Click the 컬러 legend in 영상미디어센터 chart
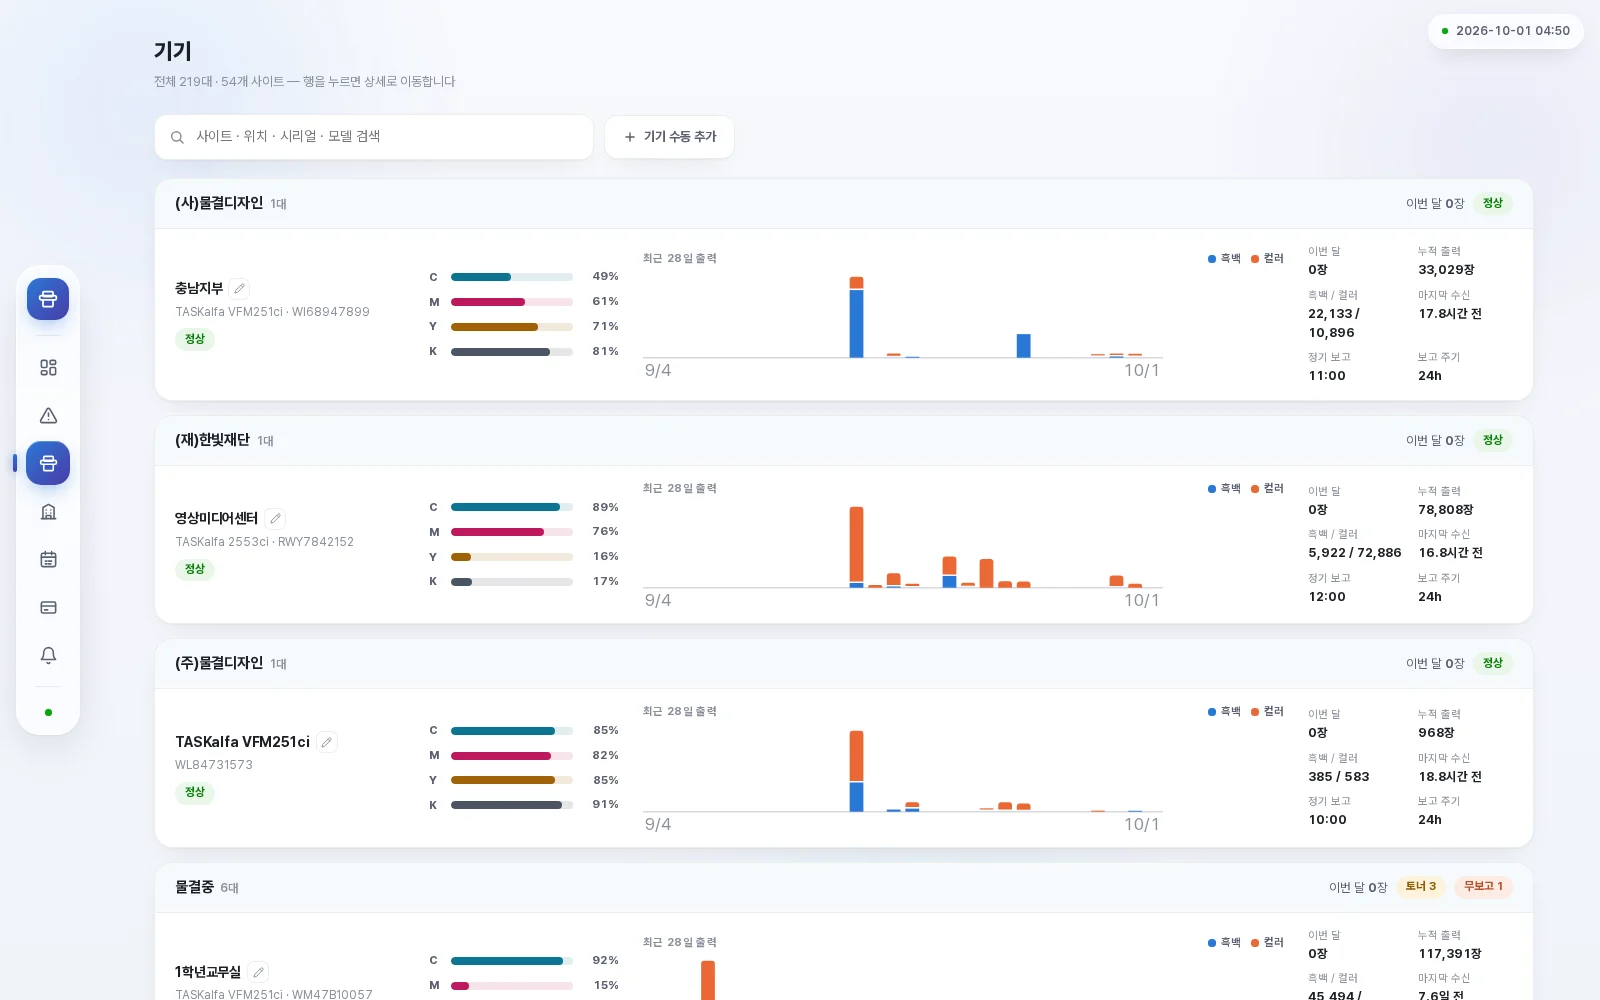 point(1267,489)
